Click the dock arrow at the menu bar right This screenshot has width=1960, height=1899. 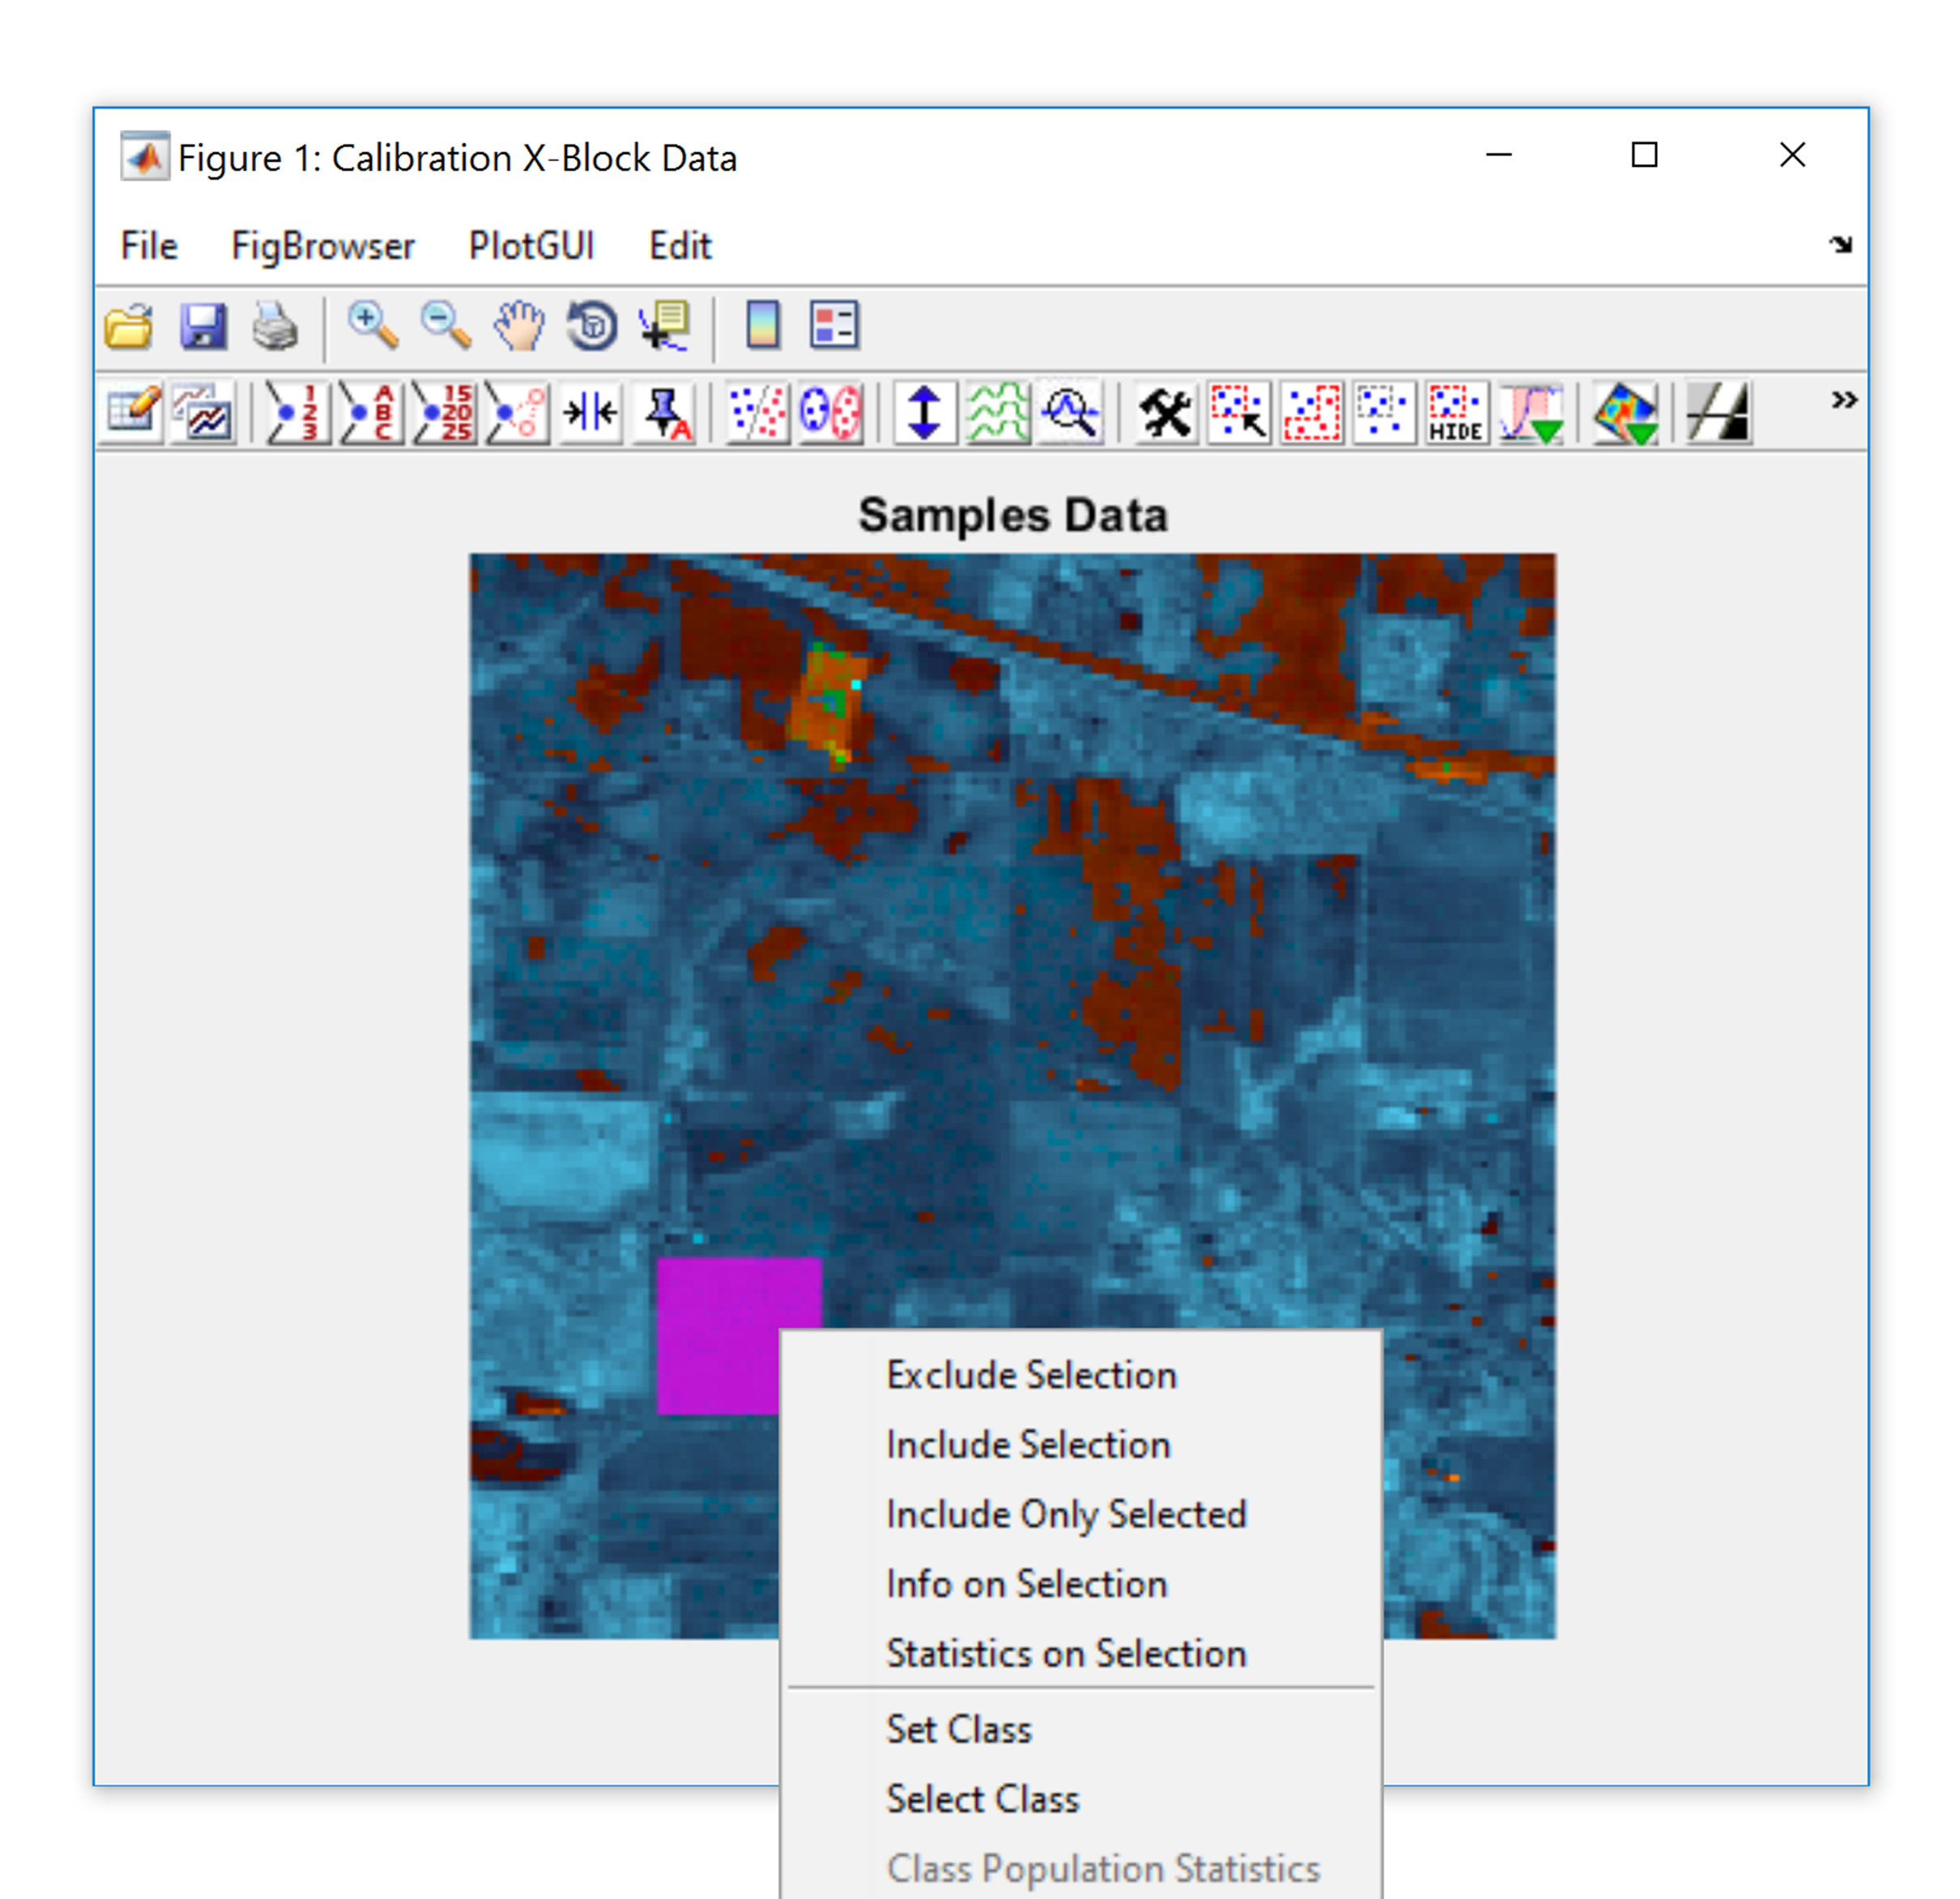pos(1840,244)
